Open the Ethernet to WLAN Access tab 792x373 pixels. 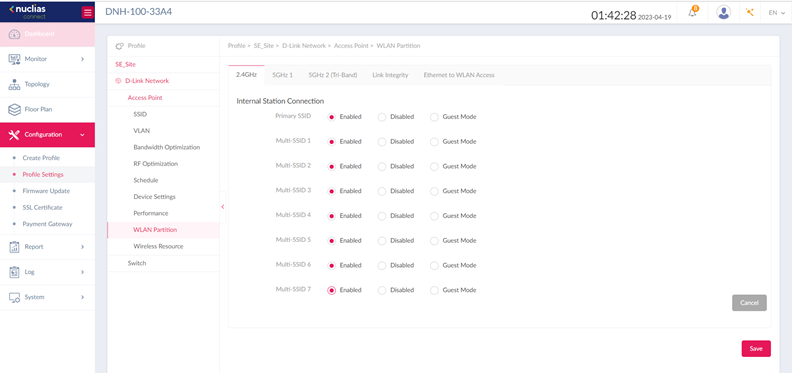[459, 75]
